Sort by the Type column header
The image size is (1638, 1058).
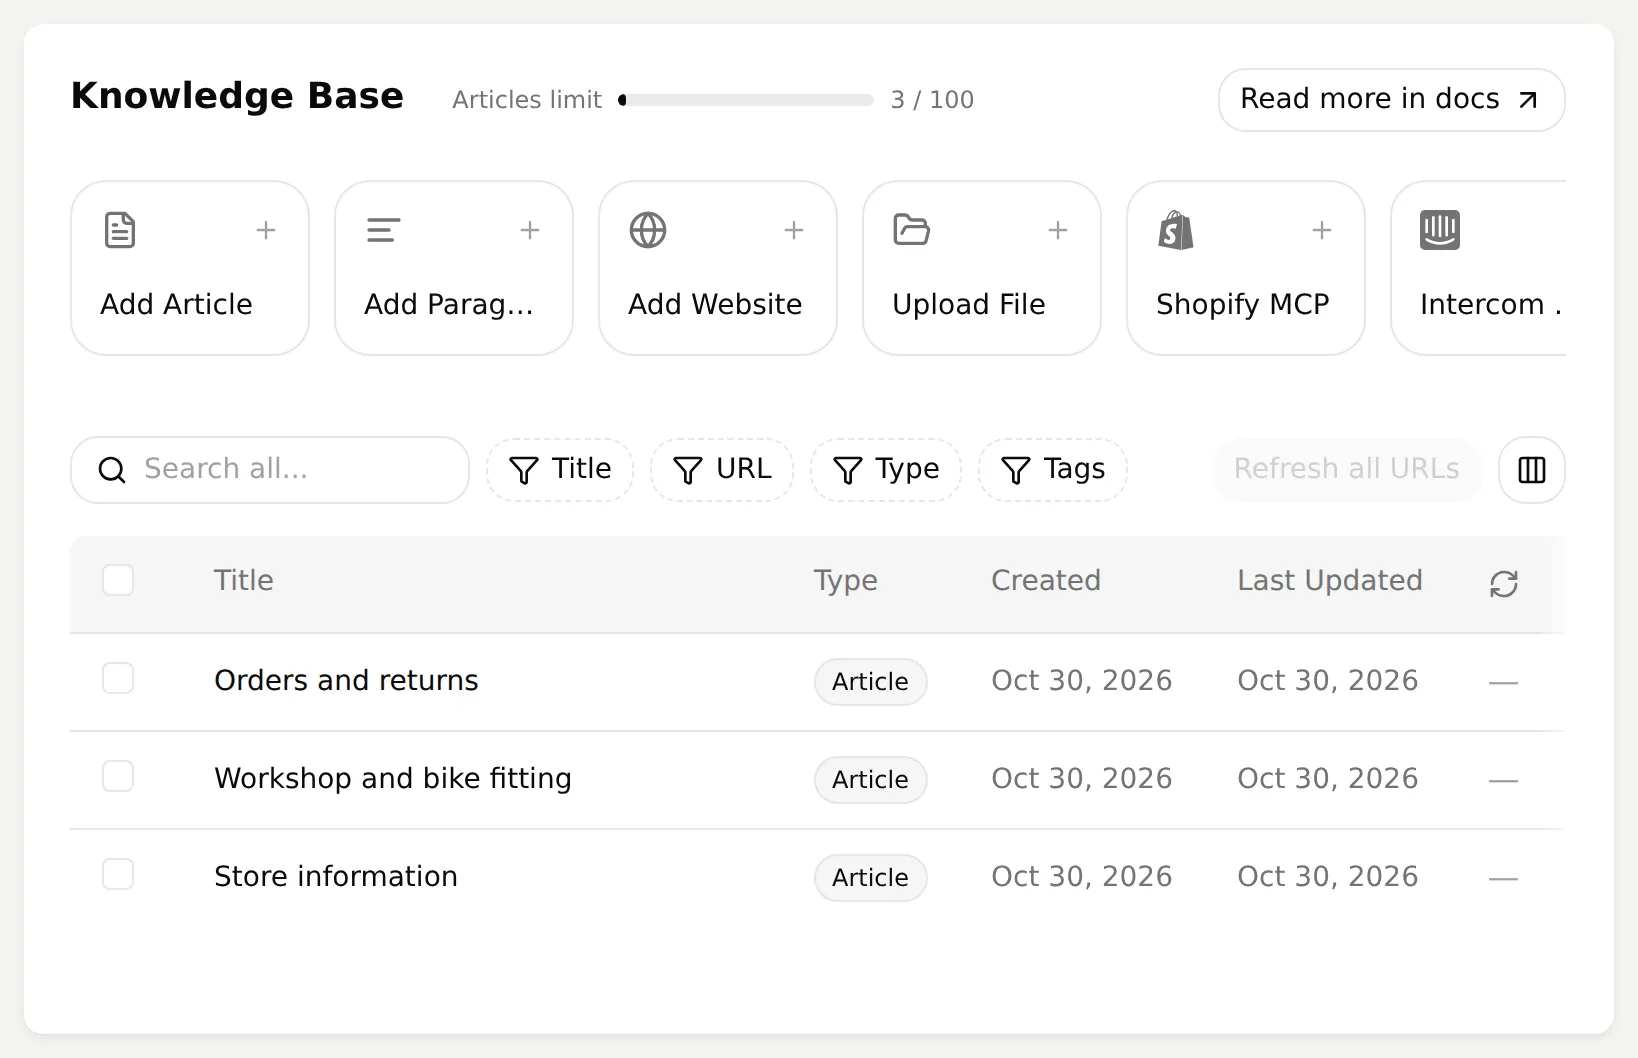pyautogui.click(x=846, y=581)
